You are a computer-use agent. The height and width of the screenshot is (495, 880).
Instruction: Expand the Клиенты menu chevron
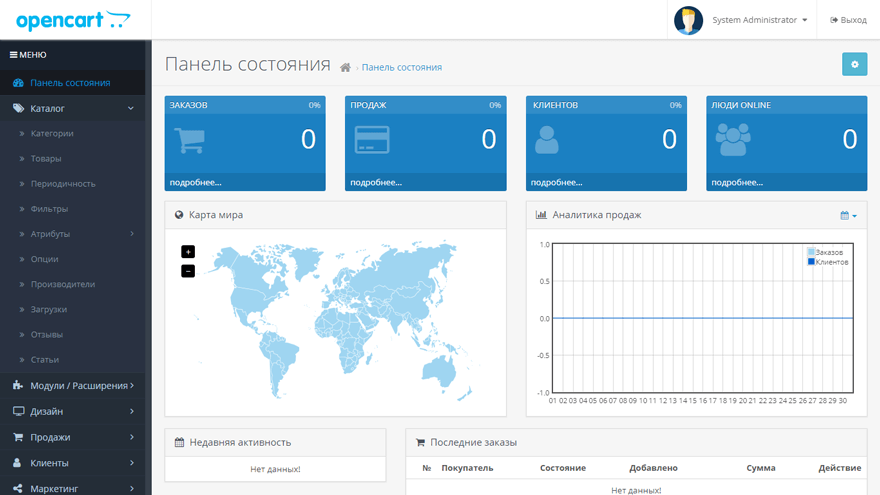point(132,463)
